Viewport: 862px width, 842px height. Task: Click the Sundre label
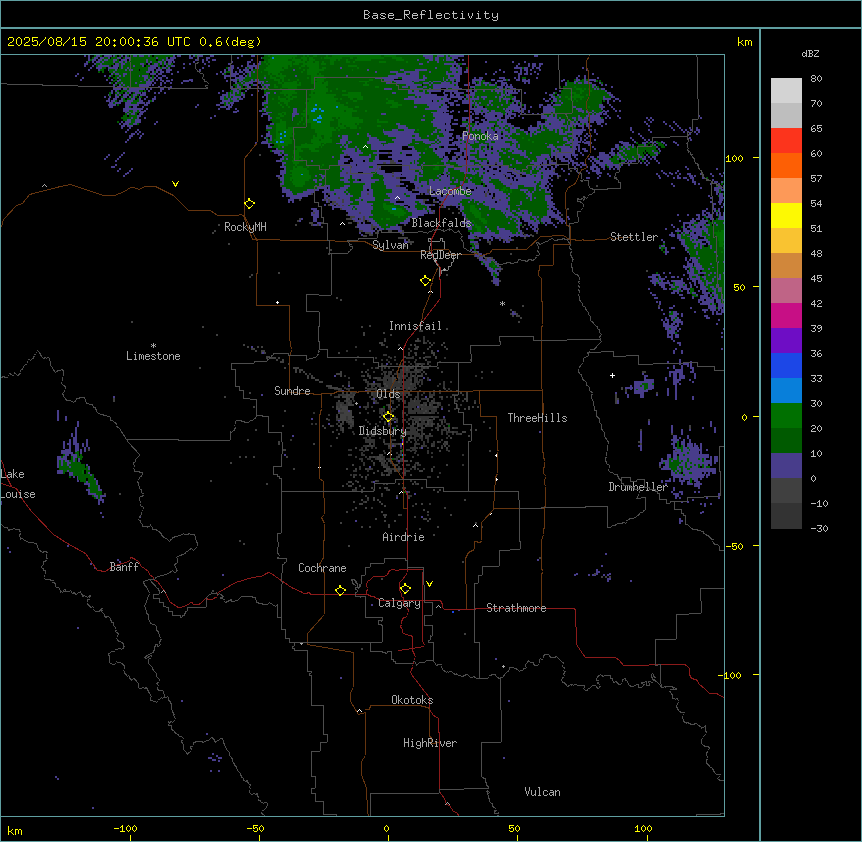[292, 391]
